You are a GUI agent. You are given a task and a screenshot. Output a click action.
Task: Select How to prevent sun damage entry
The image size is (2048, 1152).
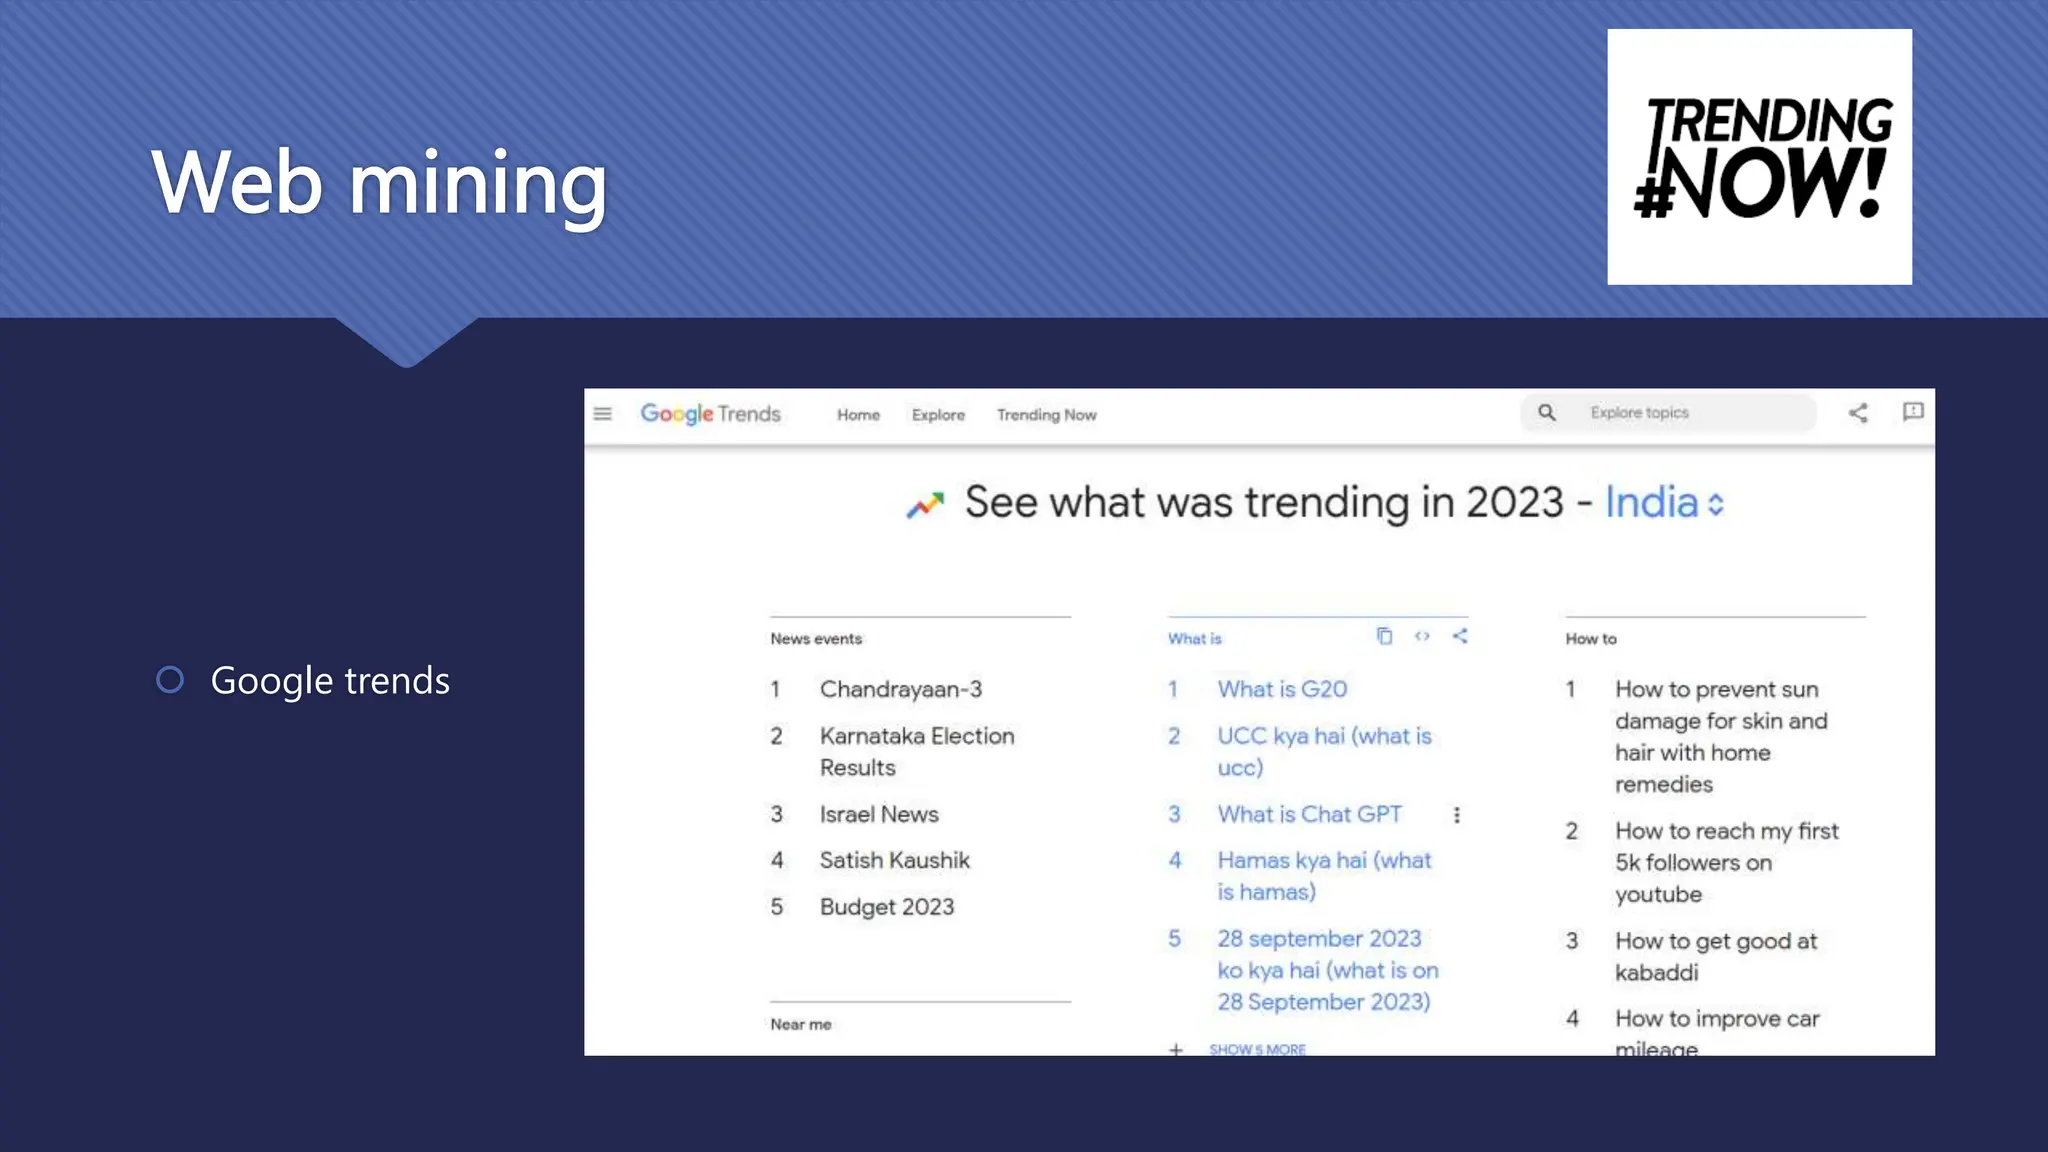click(1721, 737)
